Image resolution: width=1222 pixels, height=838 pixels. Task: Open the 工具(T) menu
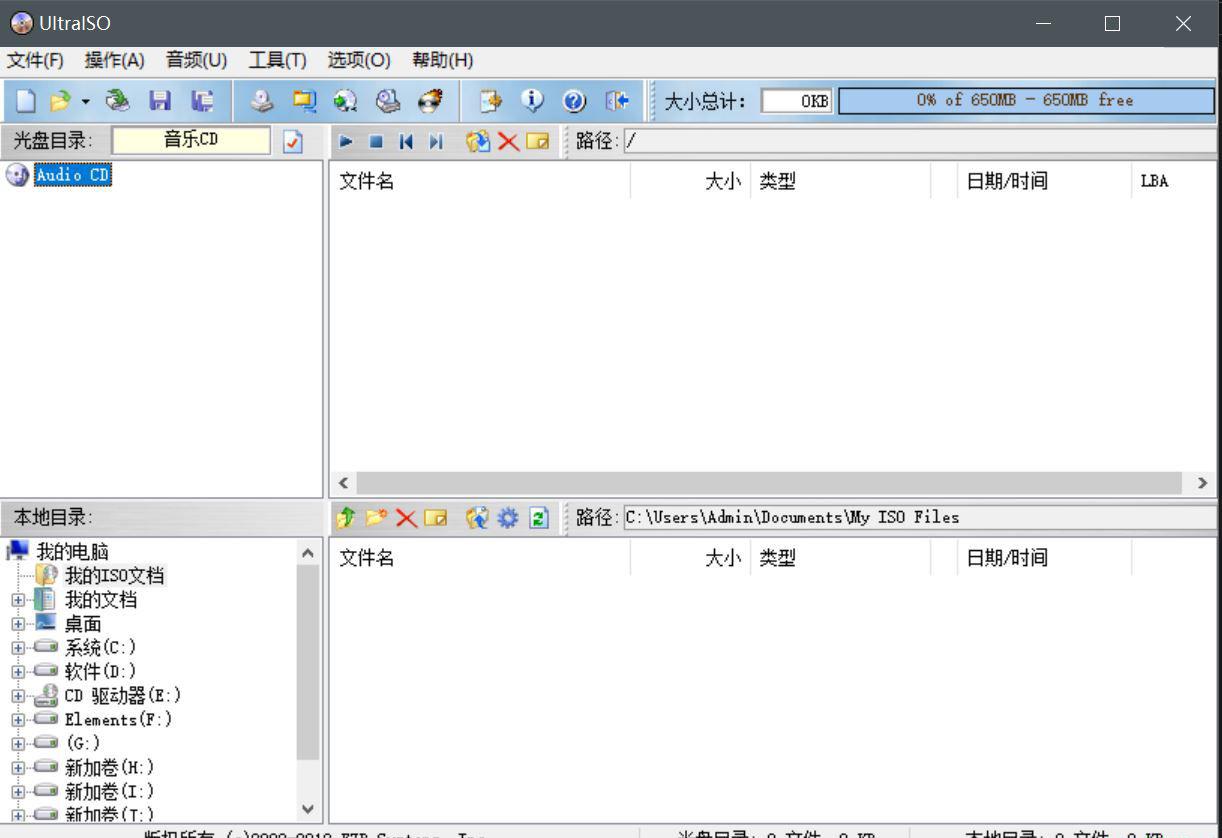(278, 60)
